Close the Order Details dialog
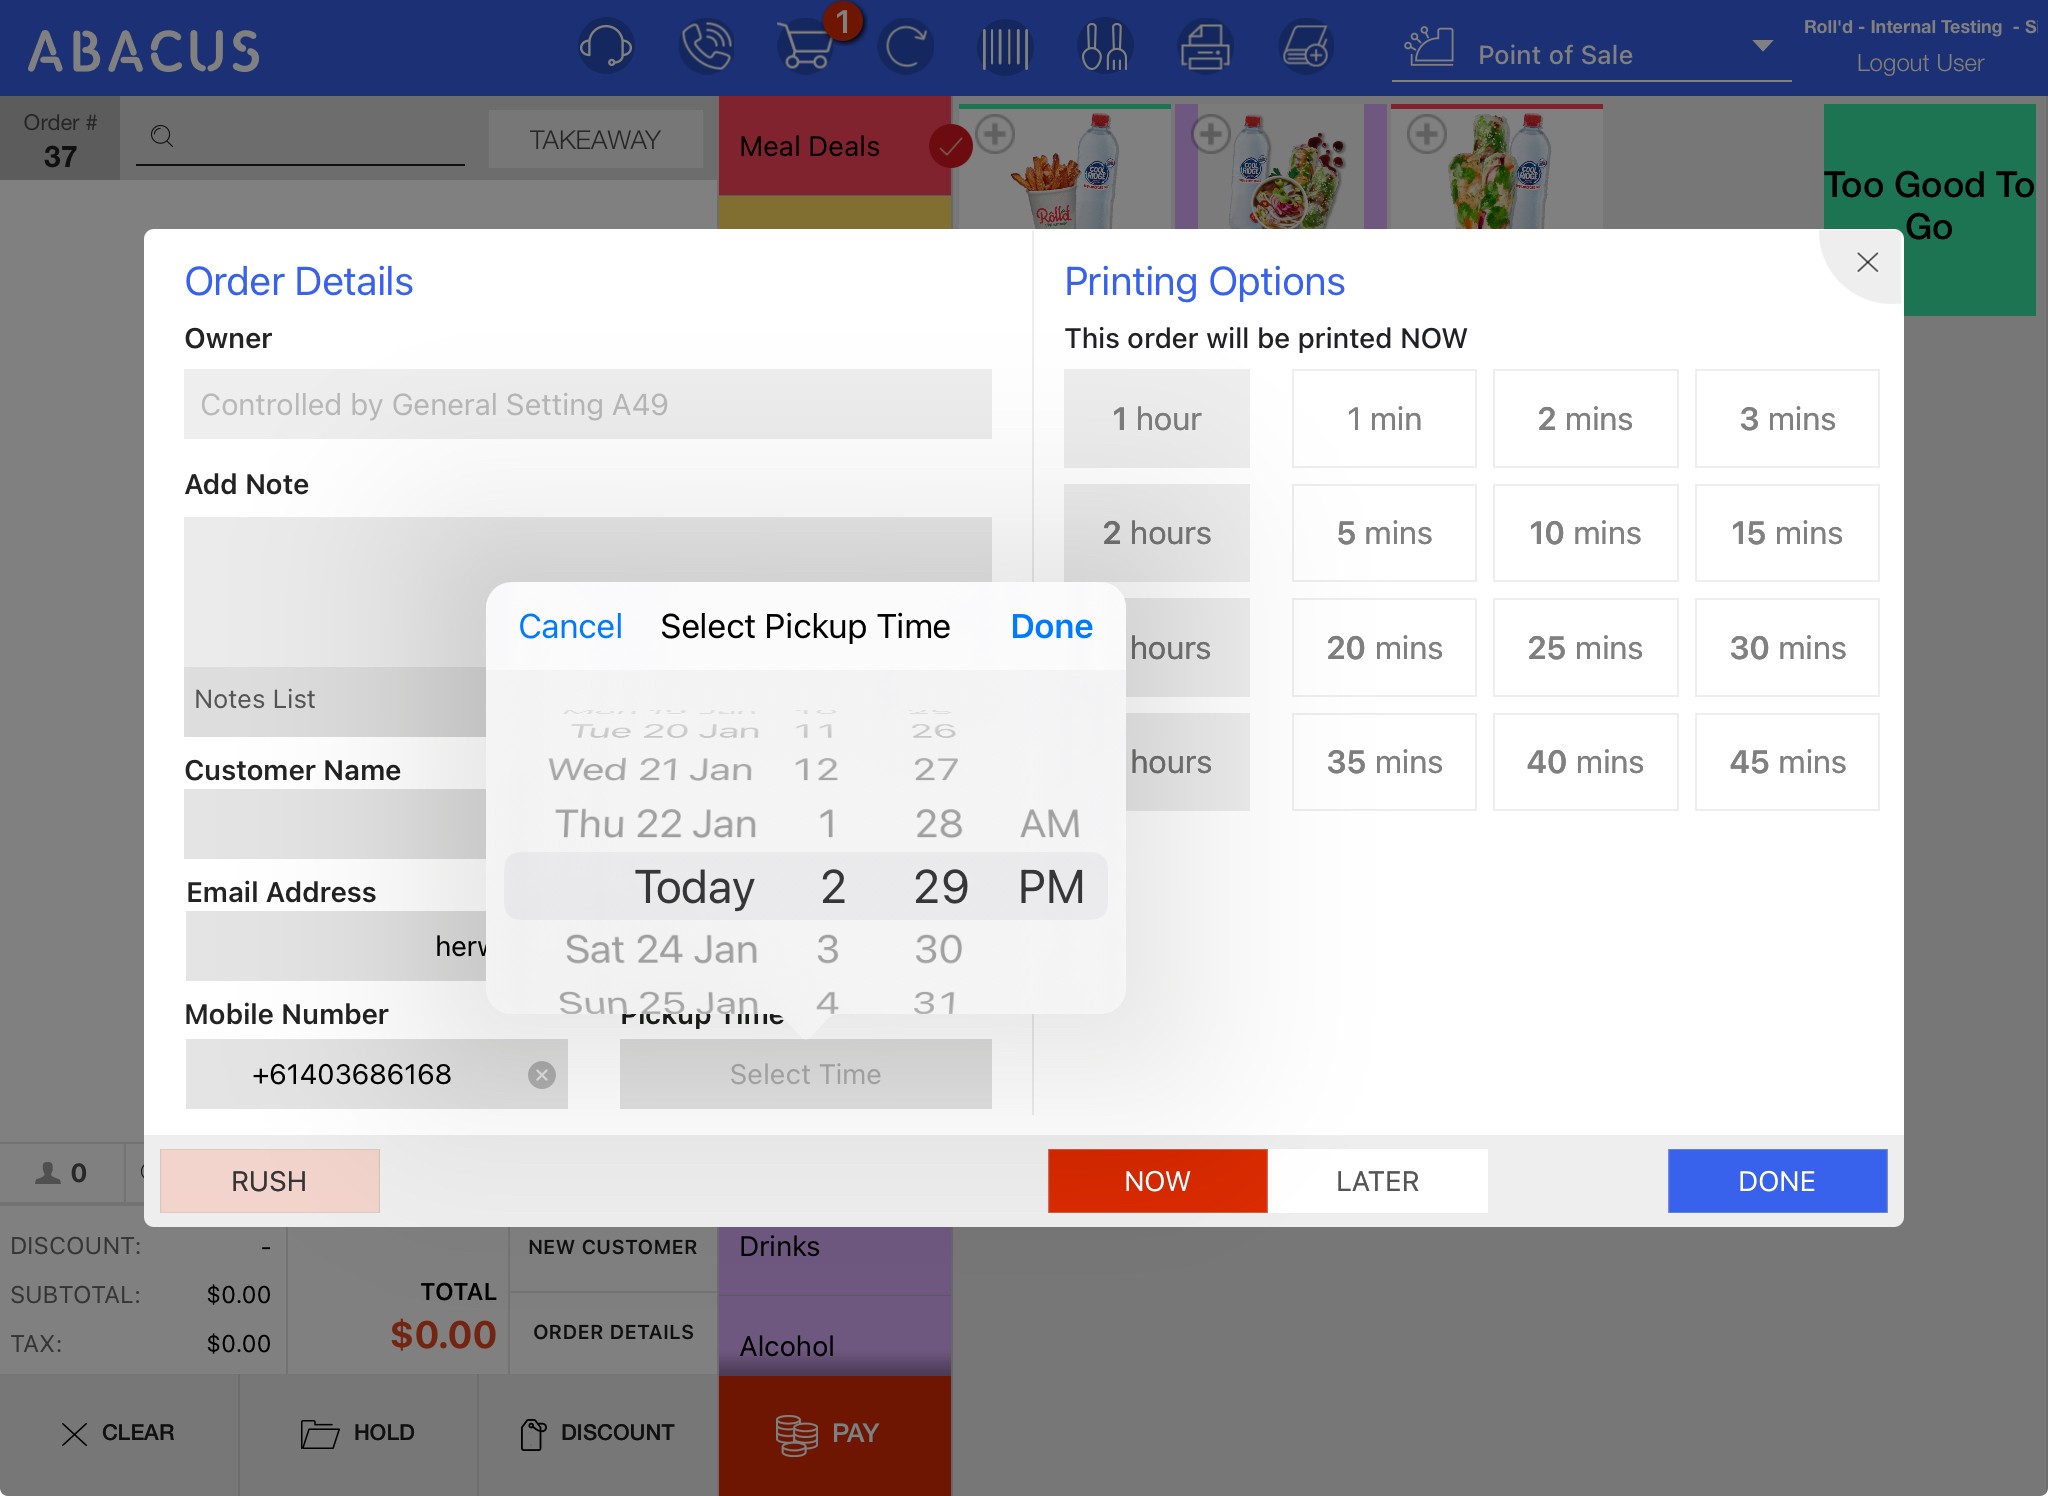 pyautogui.click(x=1866, y=263)
